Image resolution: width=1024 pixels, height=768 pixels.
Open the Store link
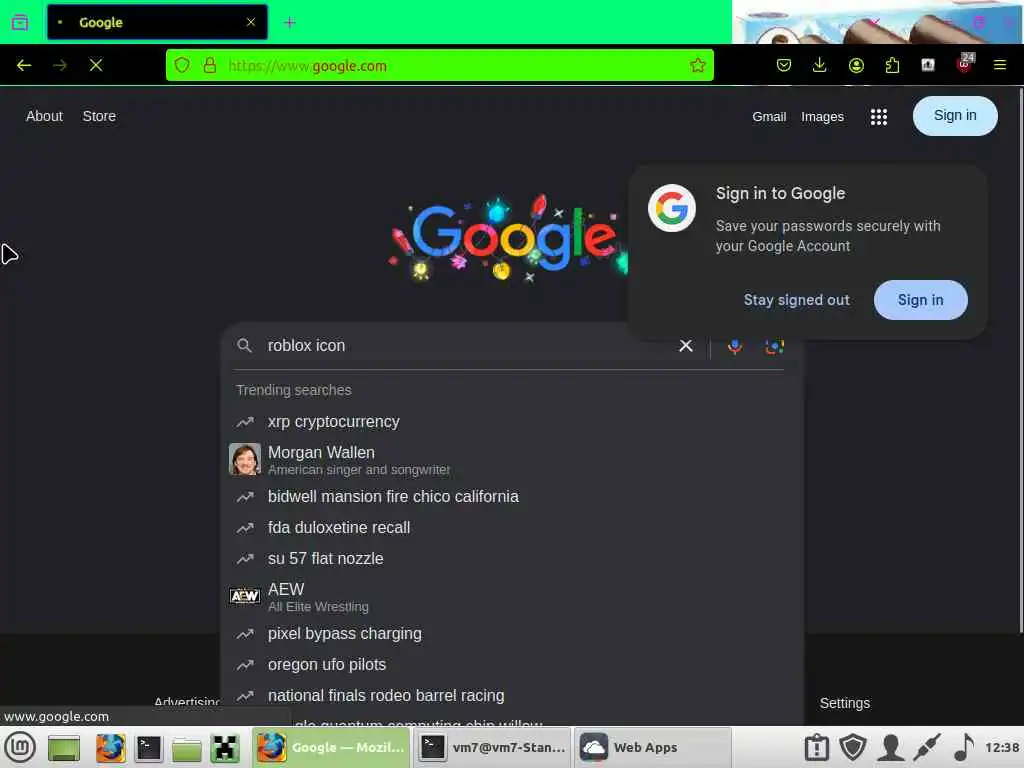click(x=99, y=116)
